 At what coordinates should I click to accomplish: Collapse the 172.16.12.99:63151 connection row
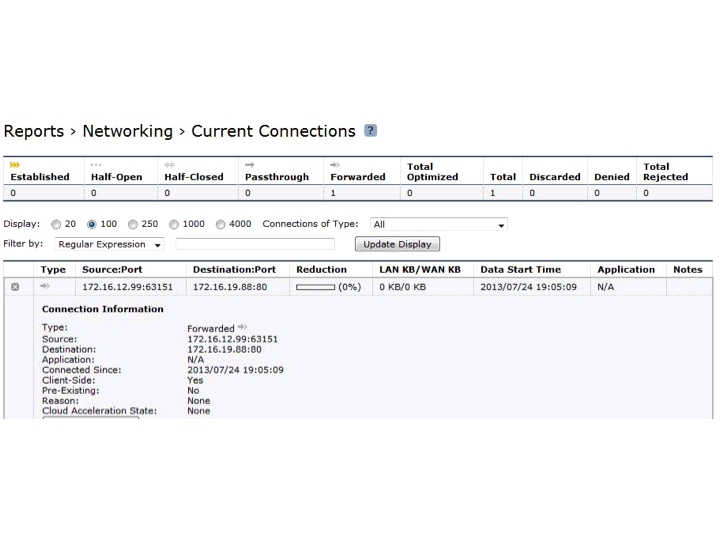pyautogui.click(x=15, y=287)
